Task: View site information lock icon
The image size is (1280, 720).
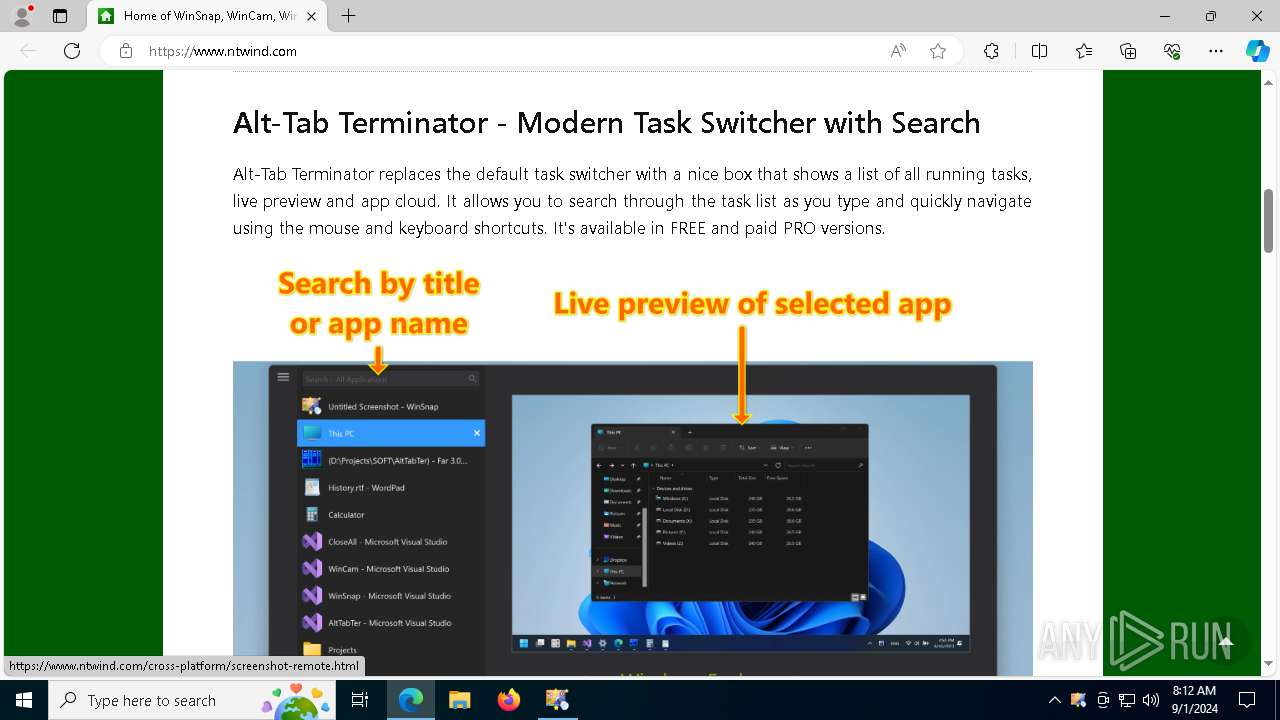Action: [x=126, y=51]
